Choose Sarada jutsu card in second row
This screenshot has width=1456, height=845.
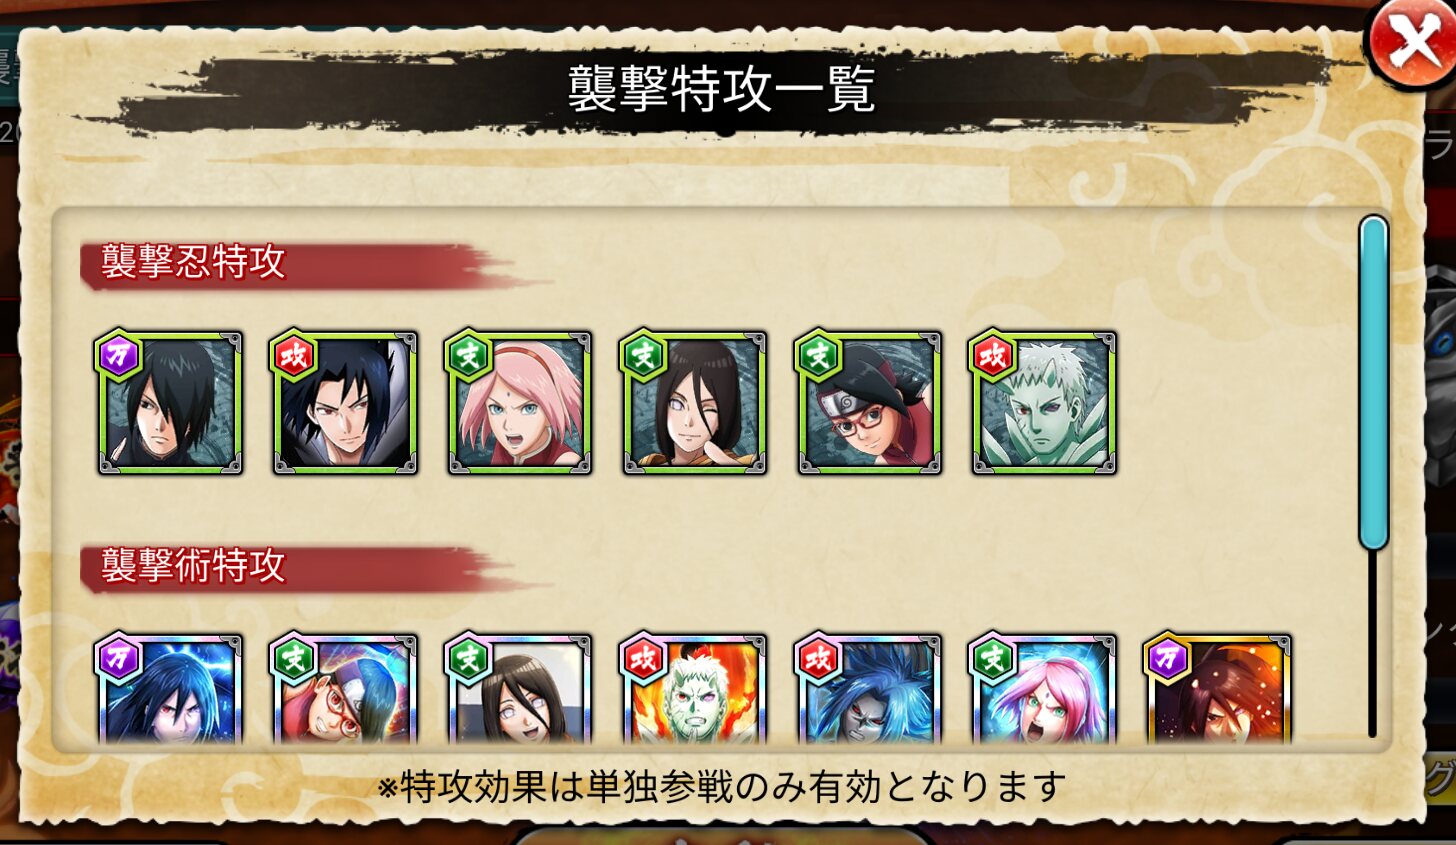point(345,689)
